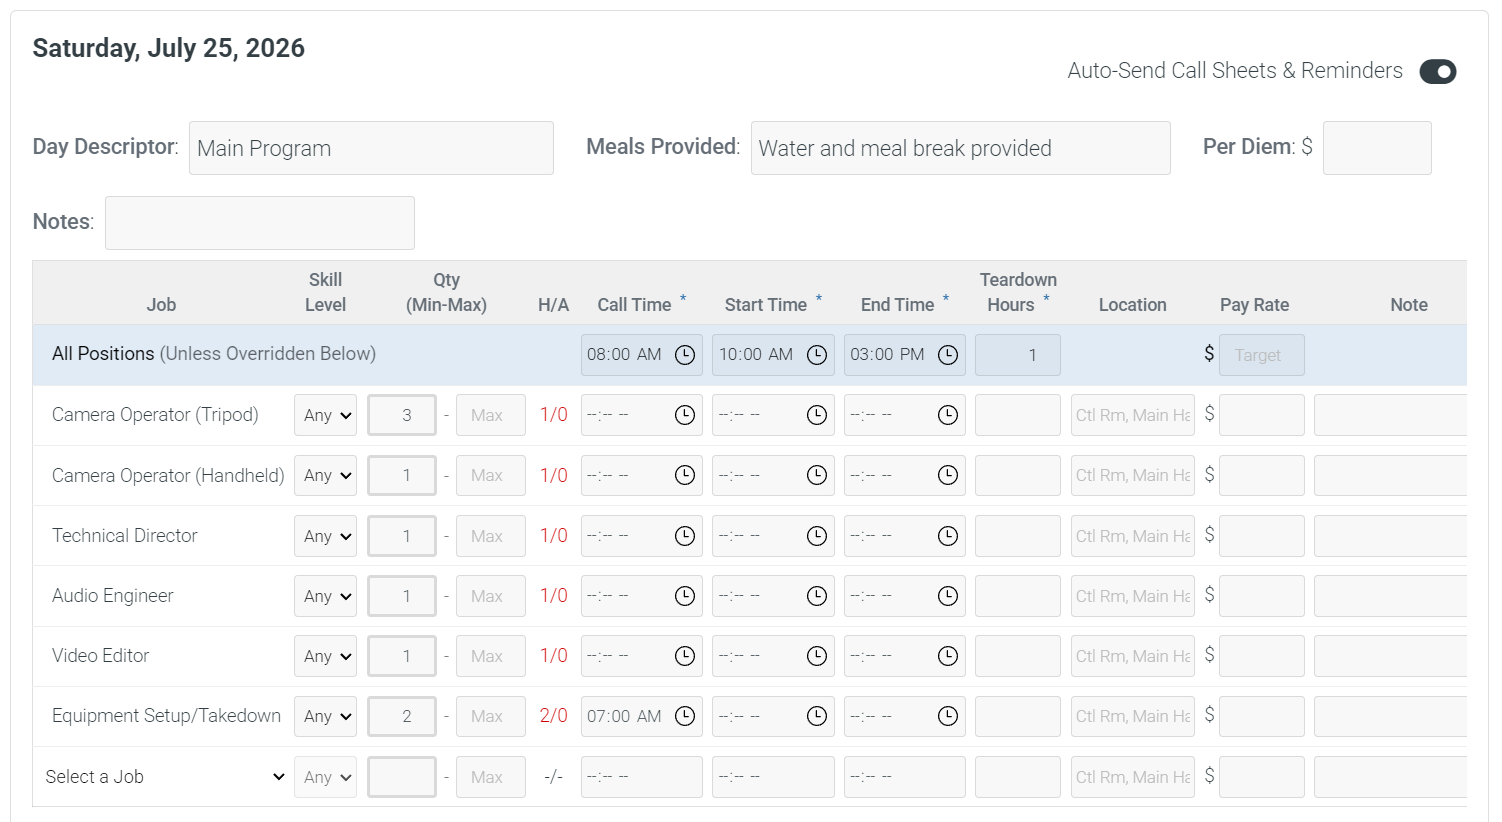The width and height of the screenshot is (1502, 822).
Task: Click Location field for Video Editor
Action: pos(1133,656)
